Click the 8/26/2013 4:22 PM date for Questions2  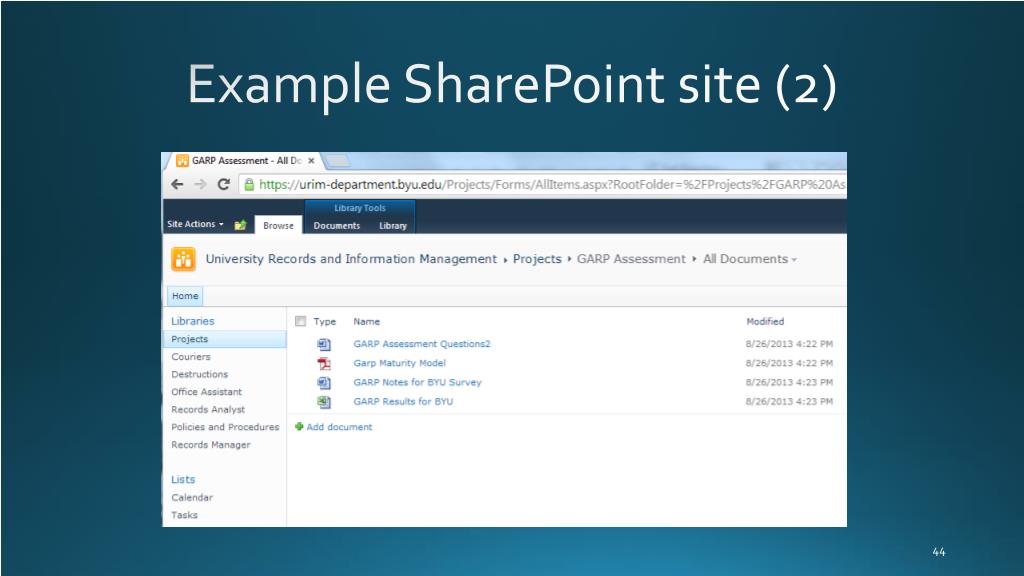pyautogui.click(x=789, y=344)
